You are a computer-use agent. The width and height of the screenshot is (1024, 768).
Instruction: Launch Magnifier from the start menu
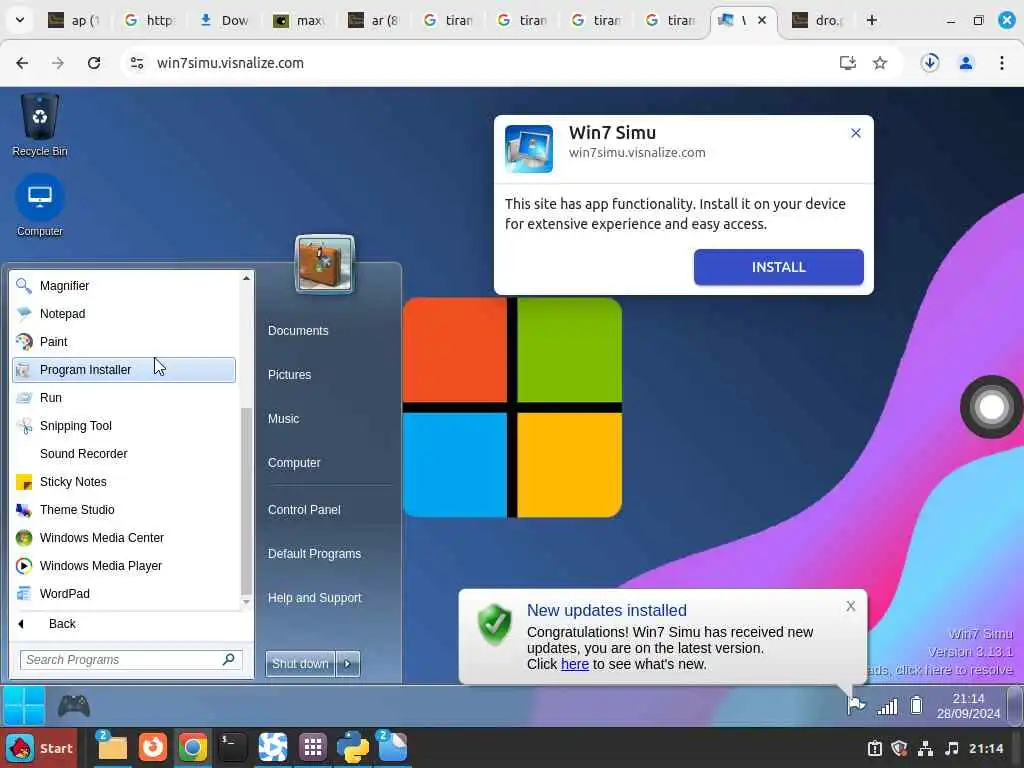(x=124, y=285)
